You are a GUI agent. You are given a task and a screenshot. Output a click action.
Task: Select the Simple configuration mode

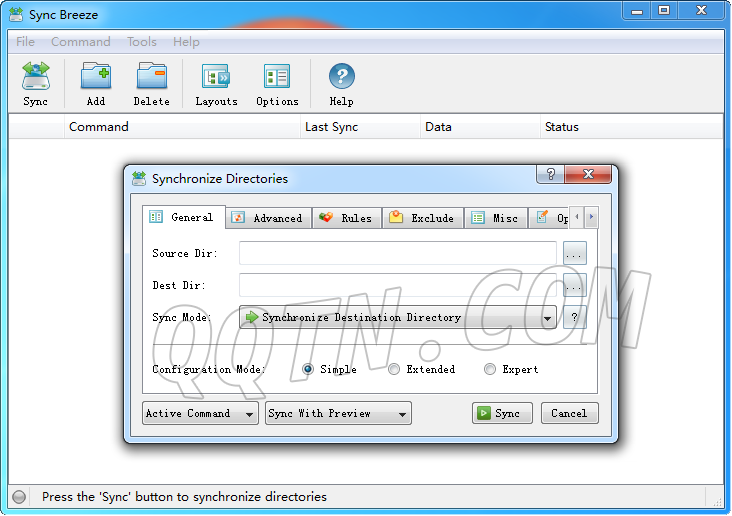[309, 370]
